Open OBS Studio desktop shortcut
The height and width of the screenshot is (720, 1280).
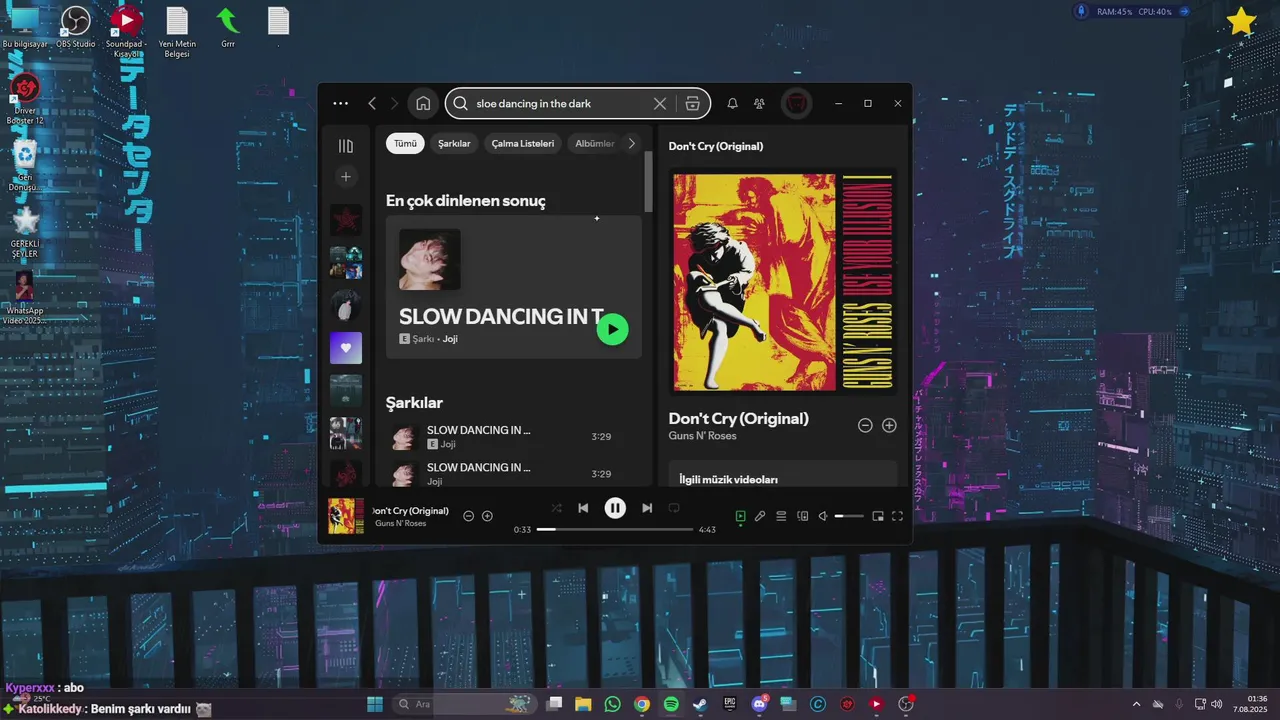coord(76,27)
